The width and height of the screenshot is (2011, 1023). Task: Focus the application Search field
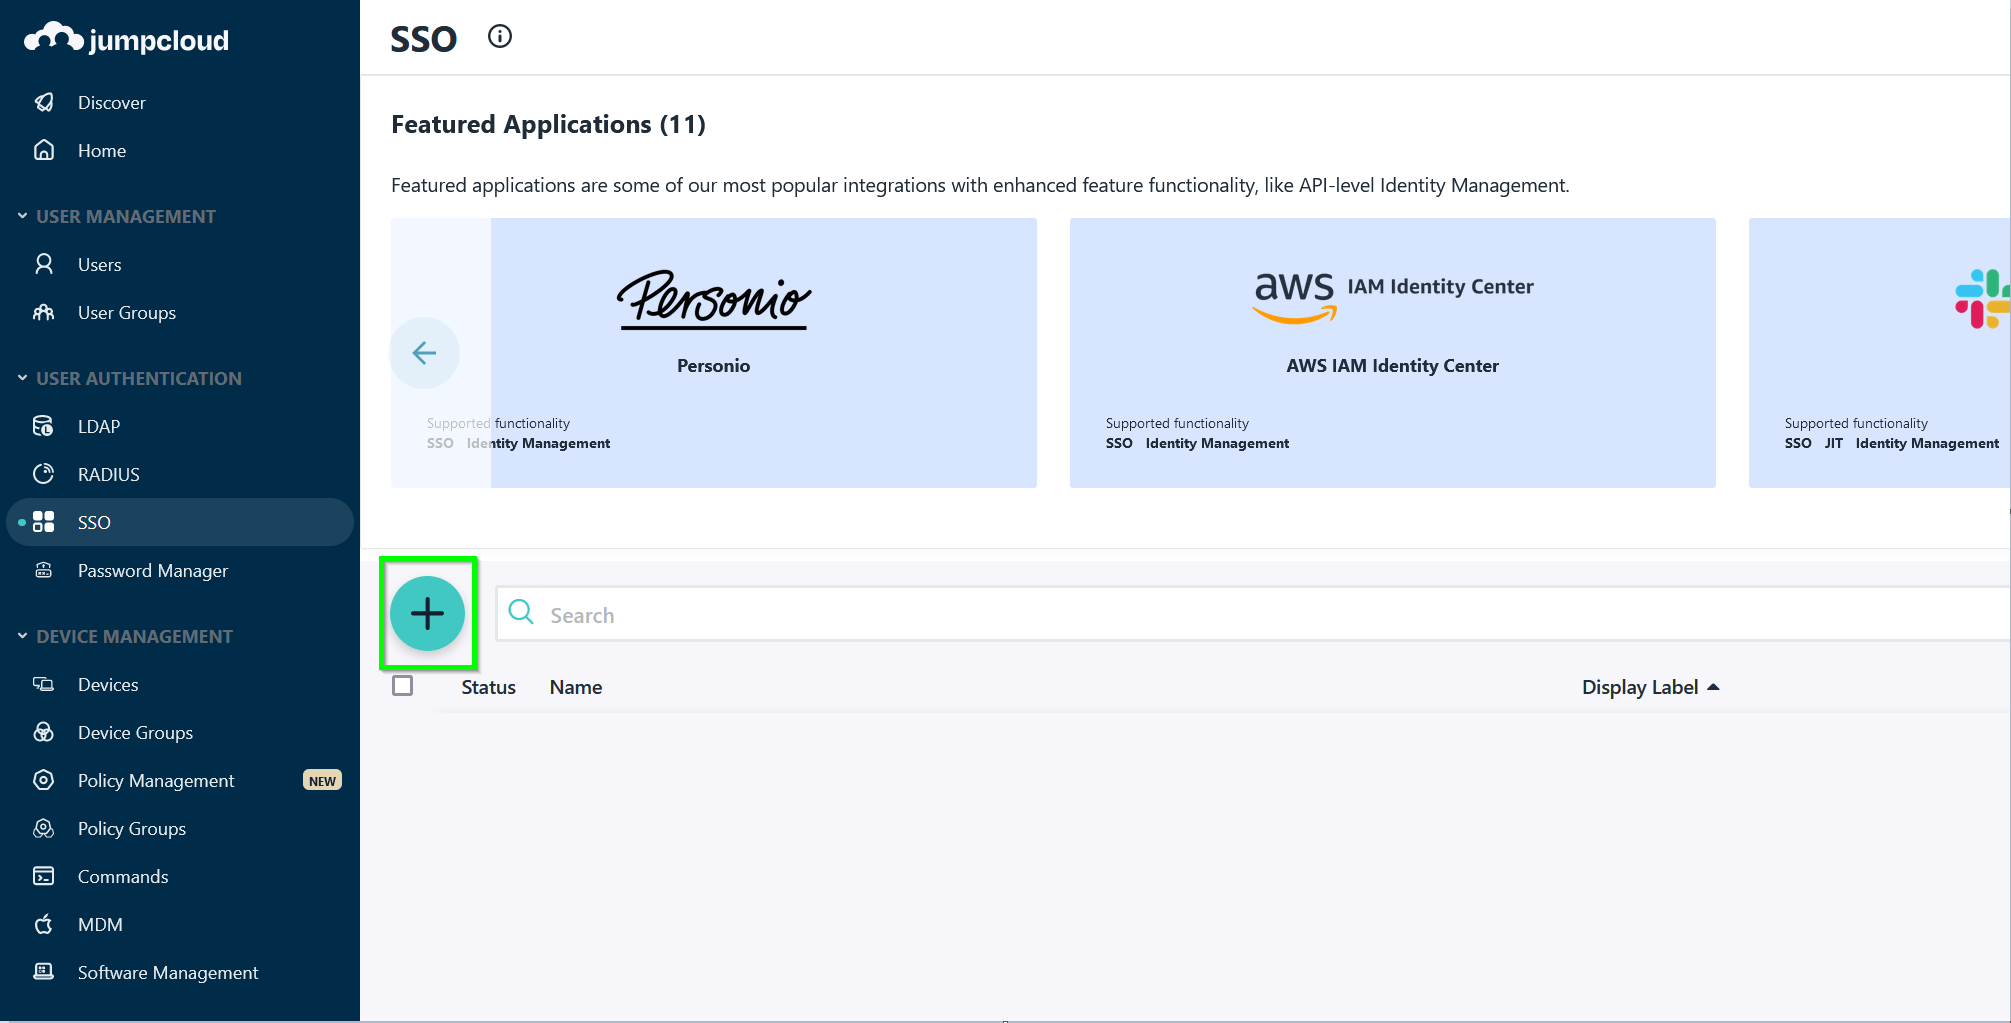tap(1253, 614)
